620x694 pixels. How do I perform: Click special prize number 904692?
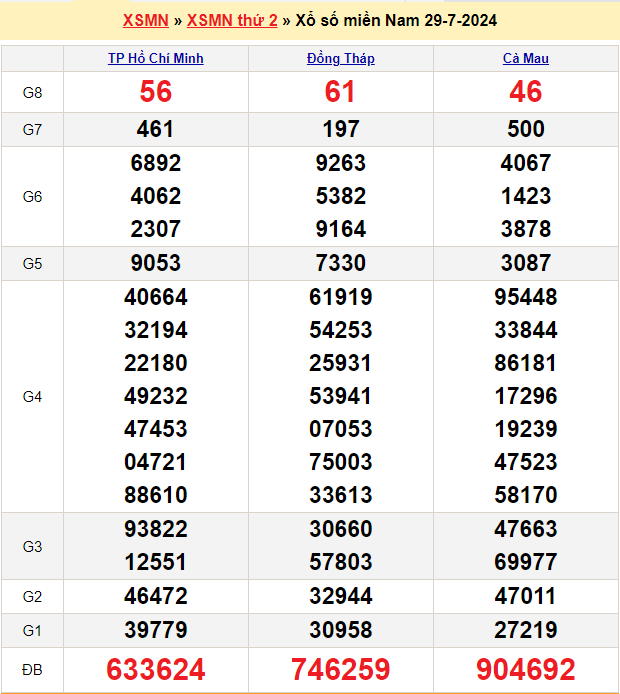[x=526, y=669]
